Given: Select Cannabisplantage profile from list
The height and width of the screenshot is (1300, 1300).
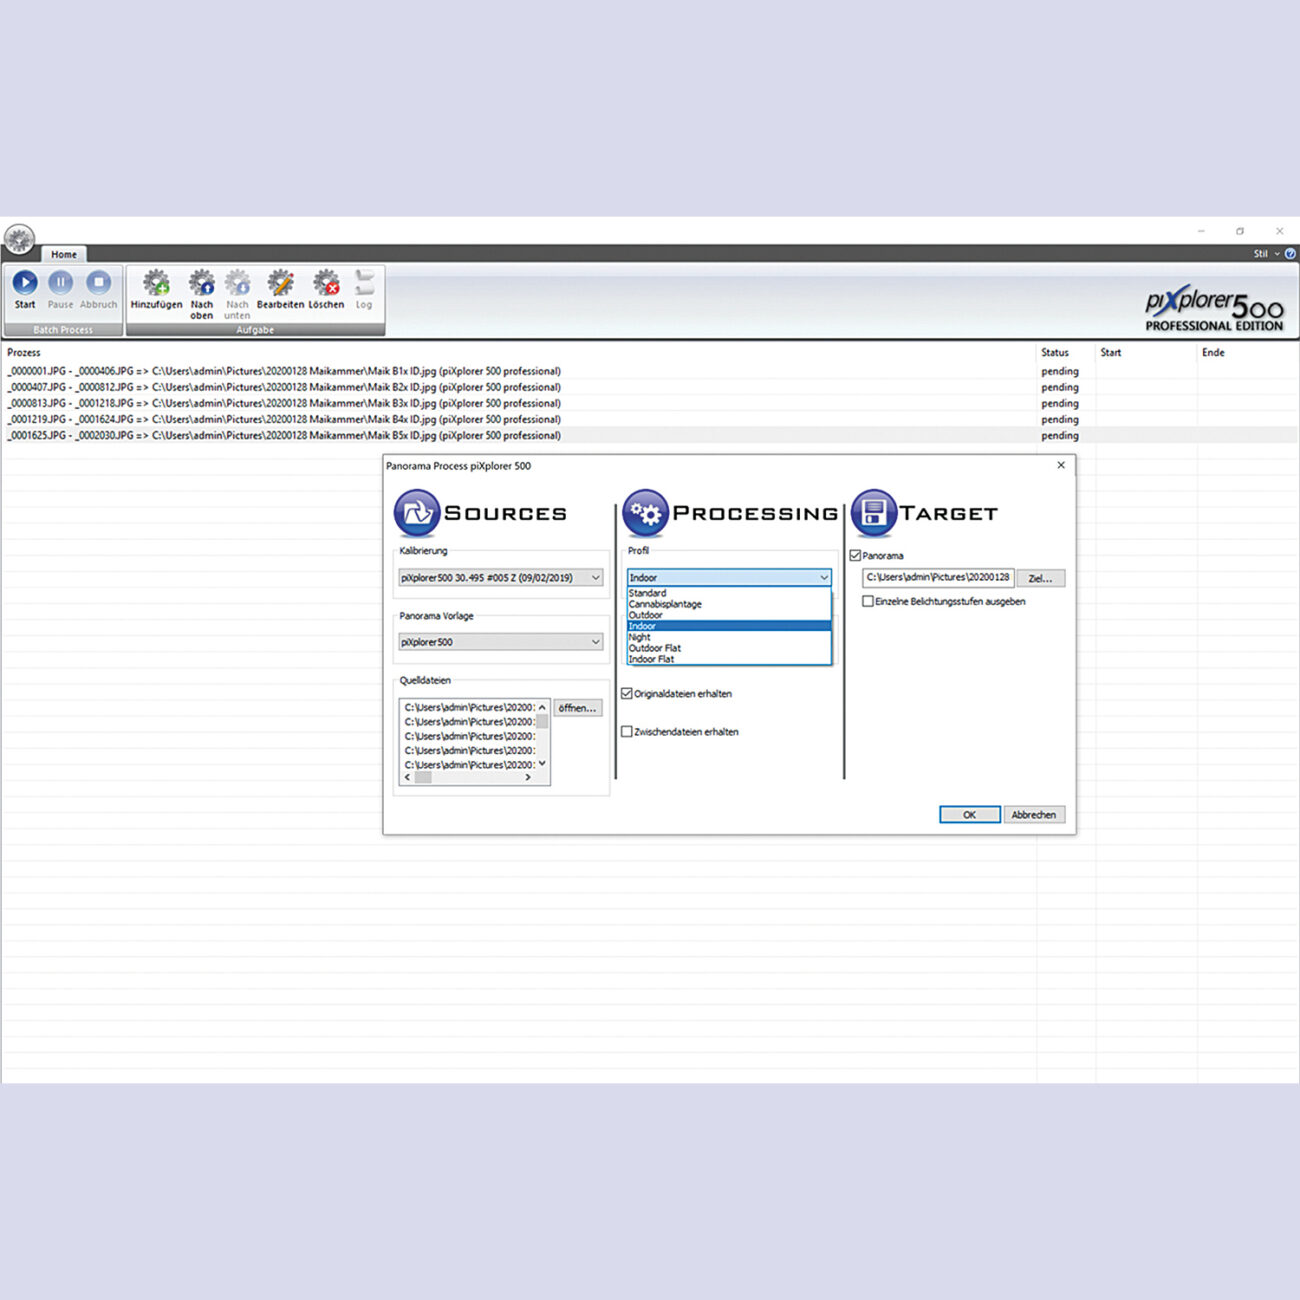Looking at the screenshot, I should 665,604.
